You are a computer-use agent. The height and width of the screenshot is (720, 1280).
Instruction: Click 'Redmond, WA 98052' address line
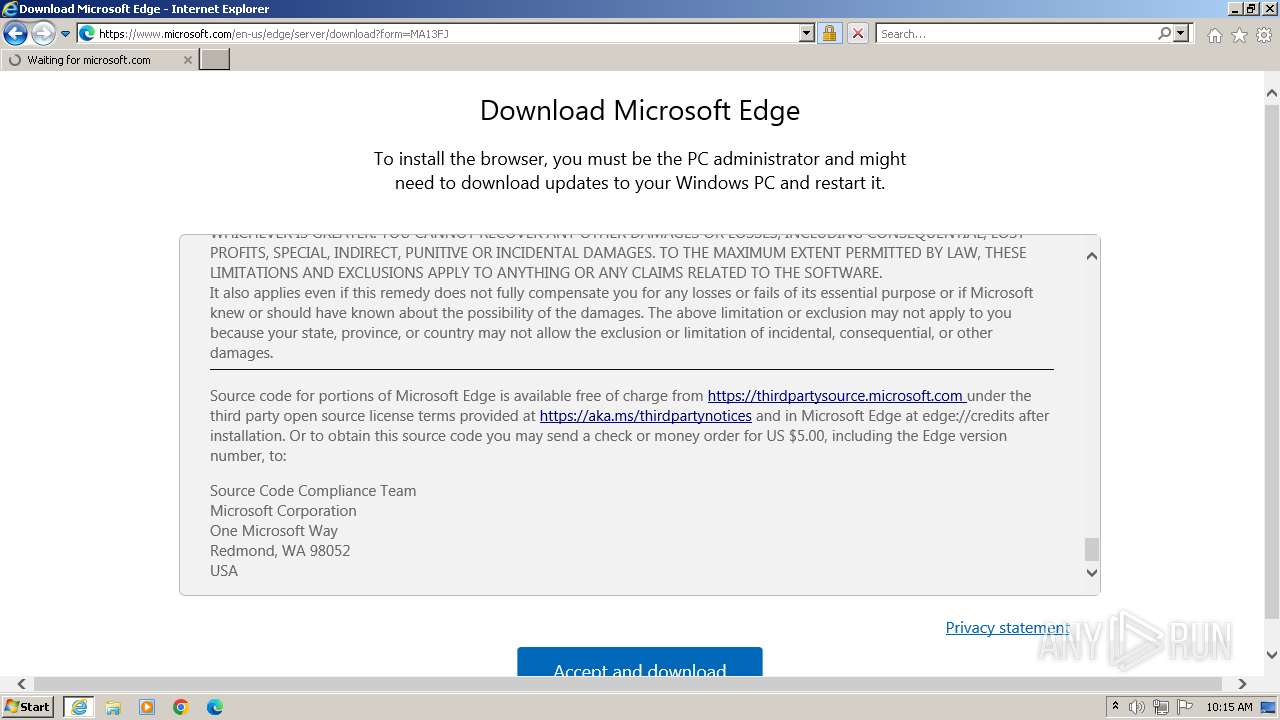tap(280, 551)
